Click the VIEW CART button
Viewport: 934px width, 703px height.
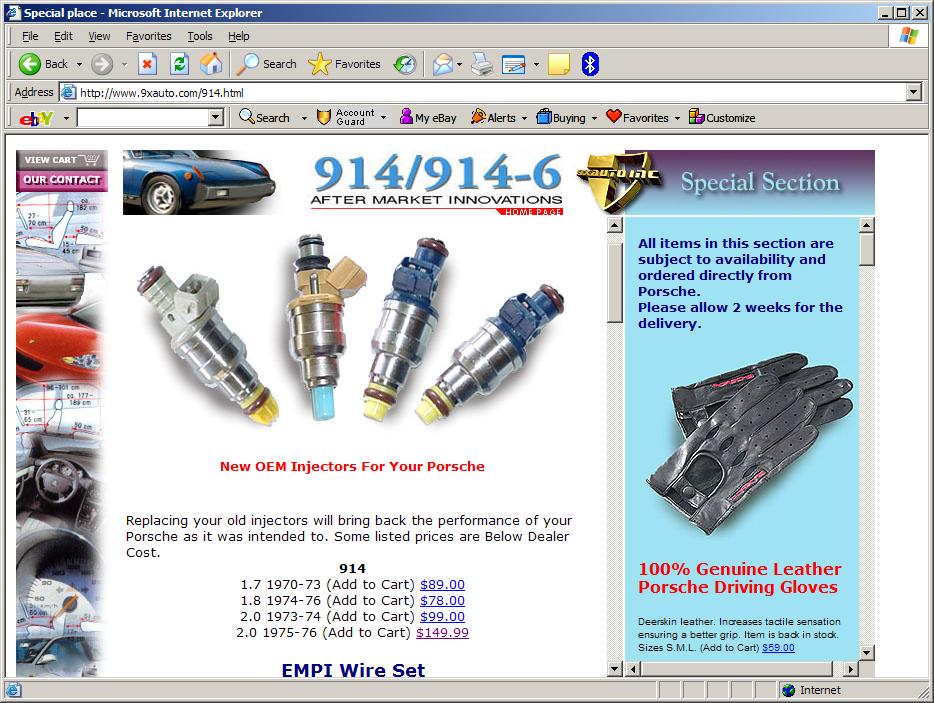point(60,160)
